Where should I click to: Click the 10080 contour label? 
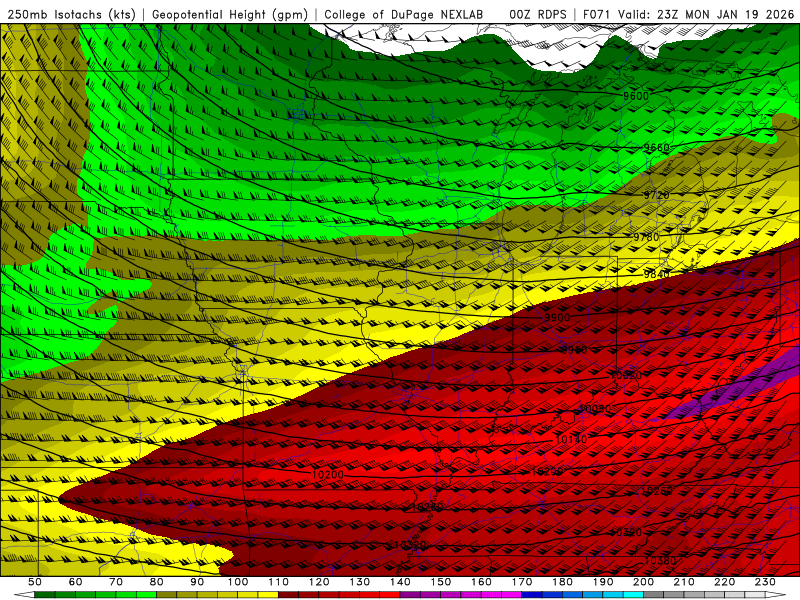595,409
